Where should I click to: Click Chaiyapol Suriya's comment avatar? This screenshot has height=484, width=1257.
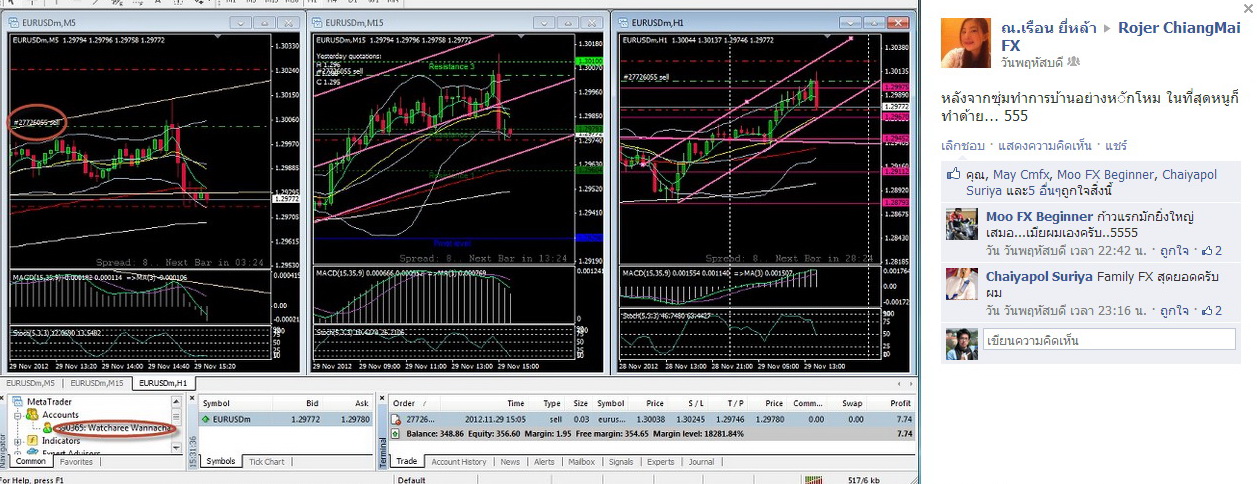tap(962, 284)
